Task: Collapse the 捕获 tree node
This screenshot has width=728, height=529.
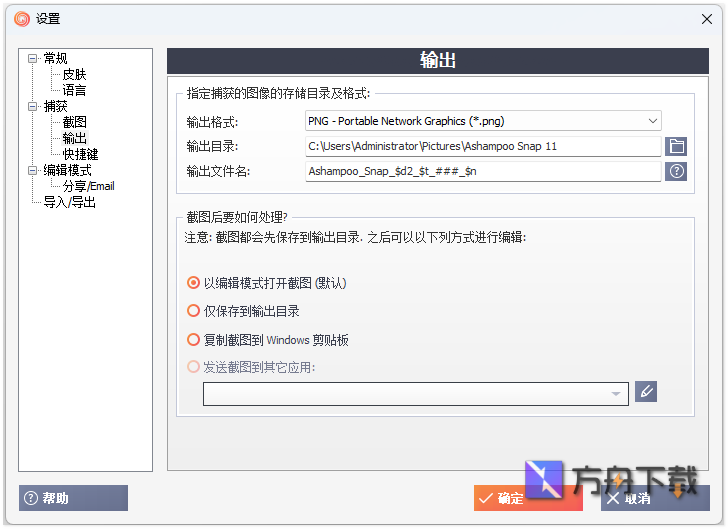Action: pos(32,106)
